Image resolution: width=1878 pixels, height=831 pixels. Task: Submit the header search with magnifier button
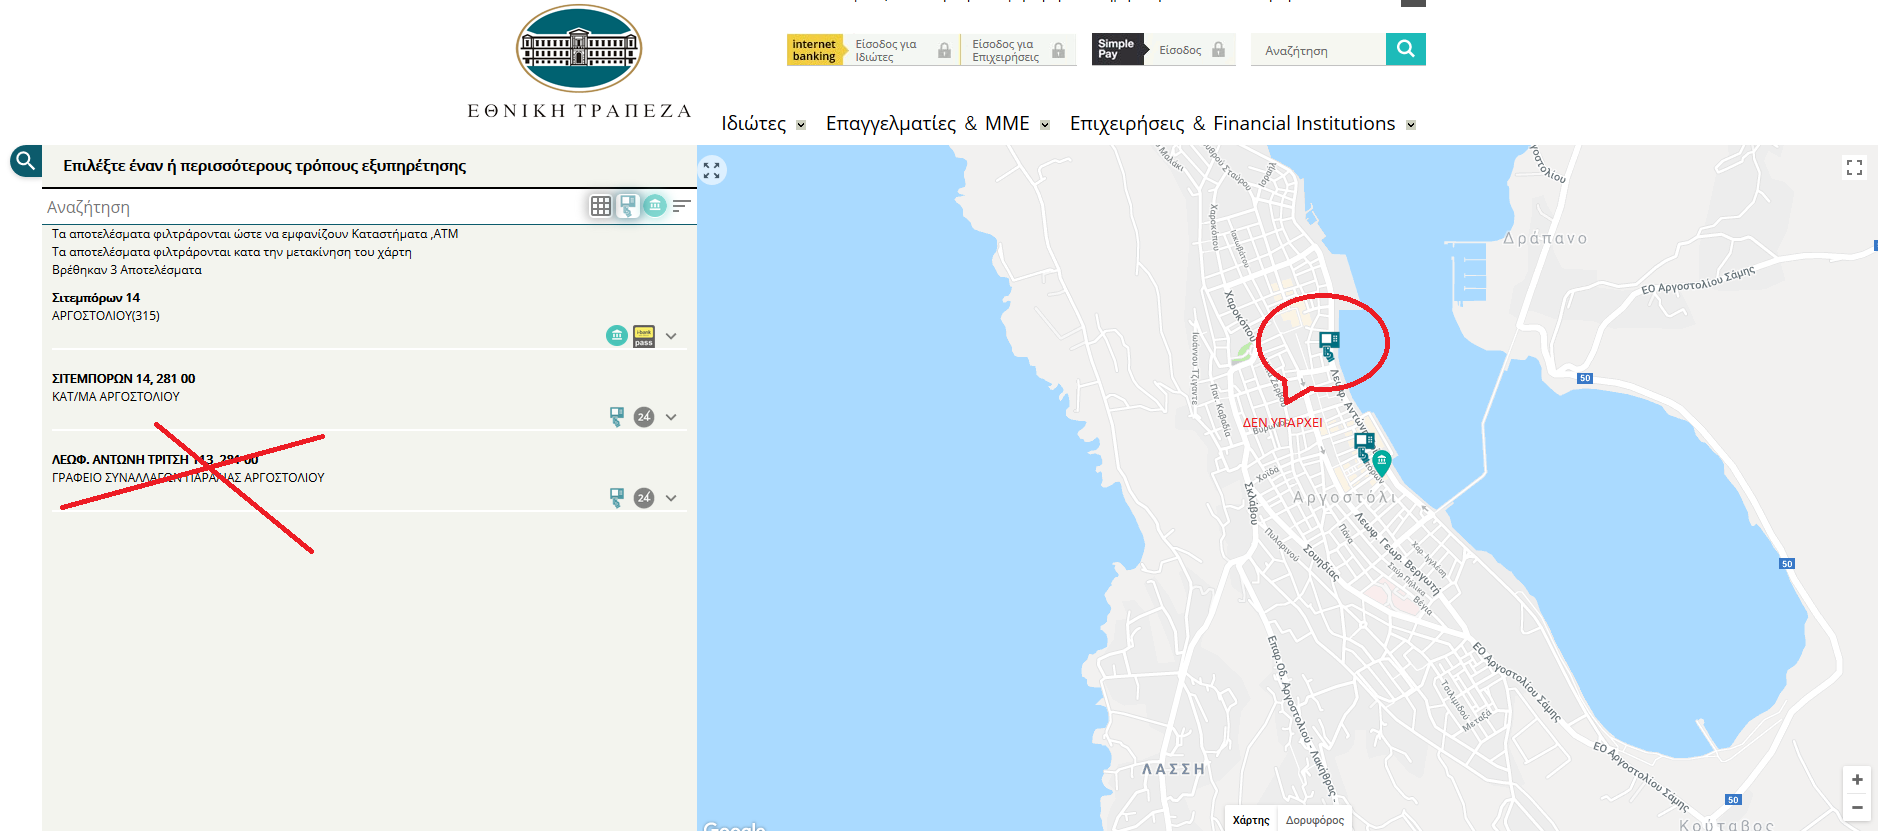tap(1406, 49)
